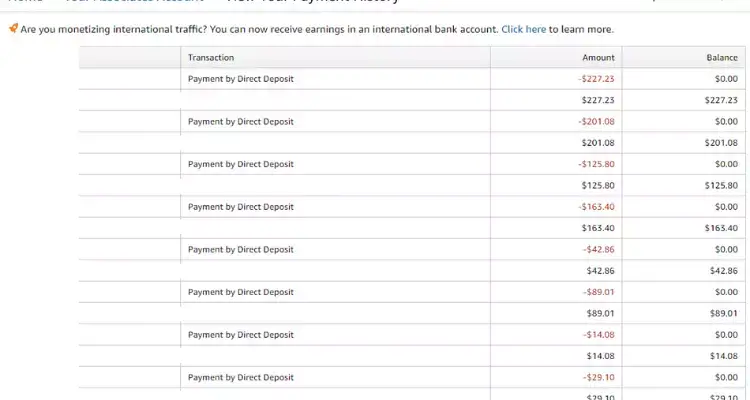The image size is (750, 400).
Task: Select Payment by Direct Deposit for -$163.40
Action: (x=241, y=207)
